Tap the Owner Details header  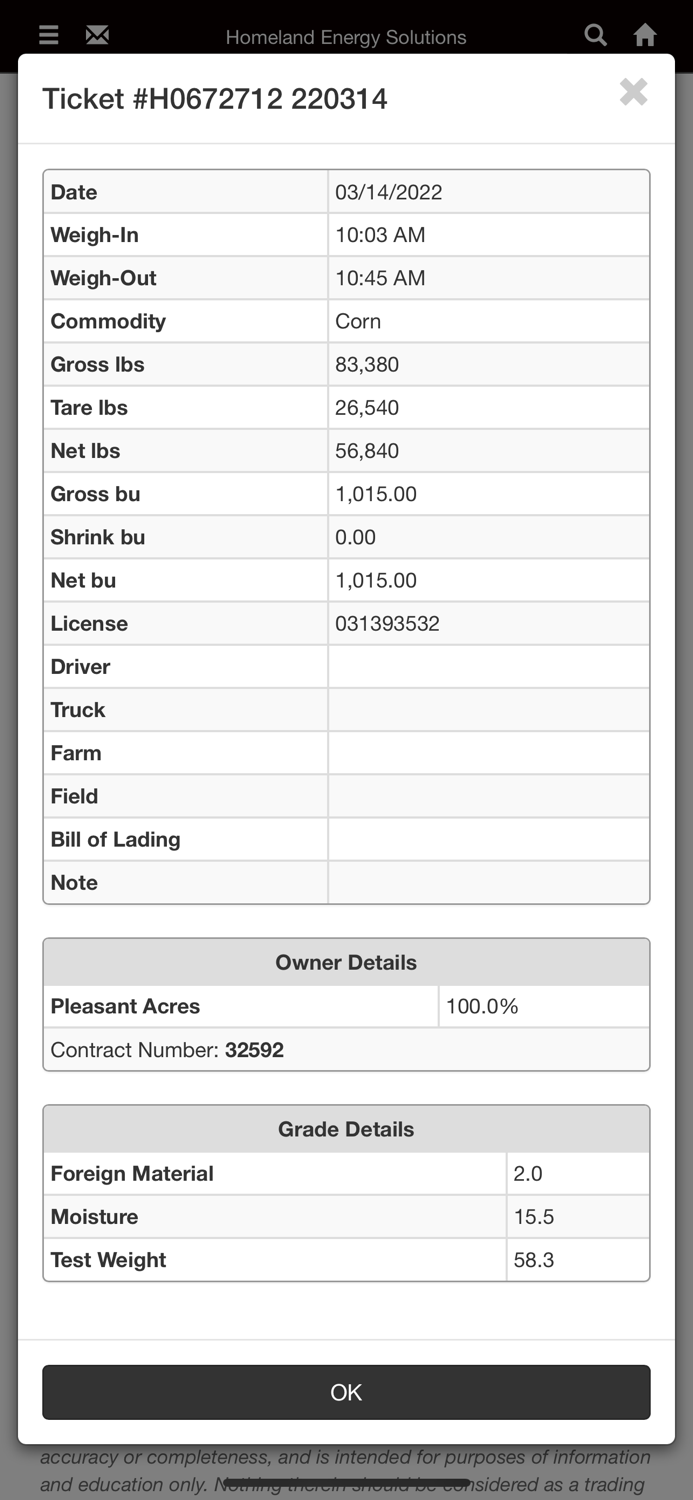346,962
